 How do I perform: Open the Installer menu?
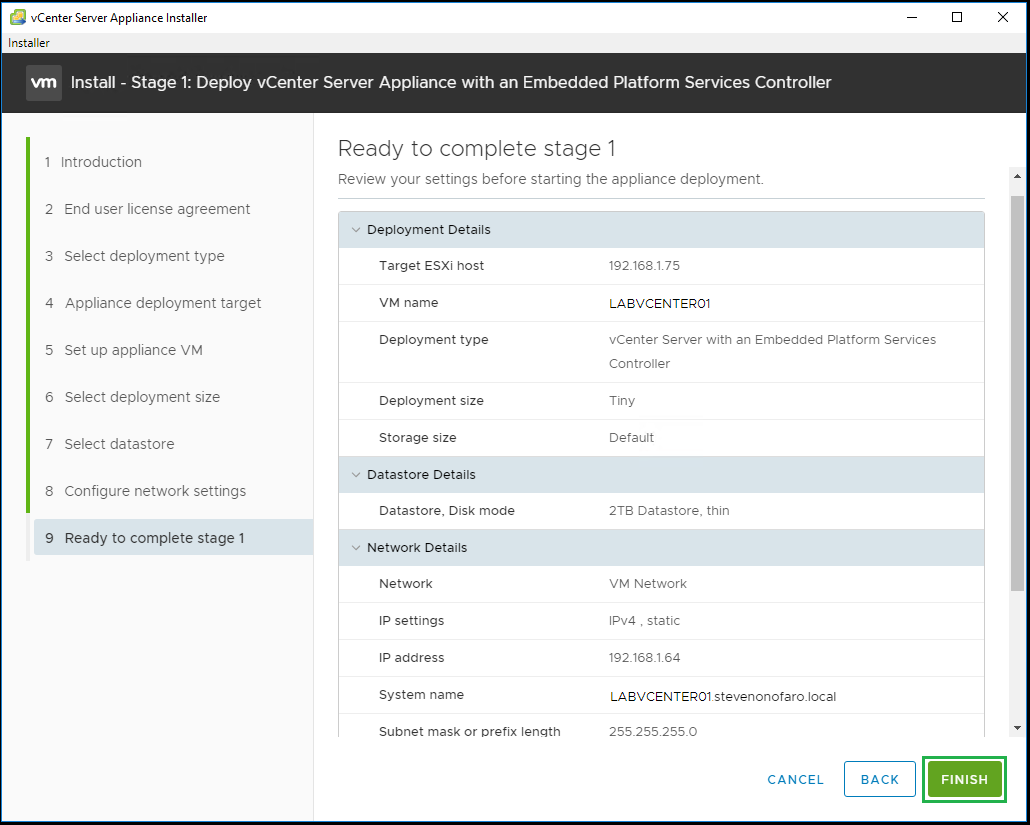(x=29, y=43)
